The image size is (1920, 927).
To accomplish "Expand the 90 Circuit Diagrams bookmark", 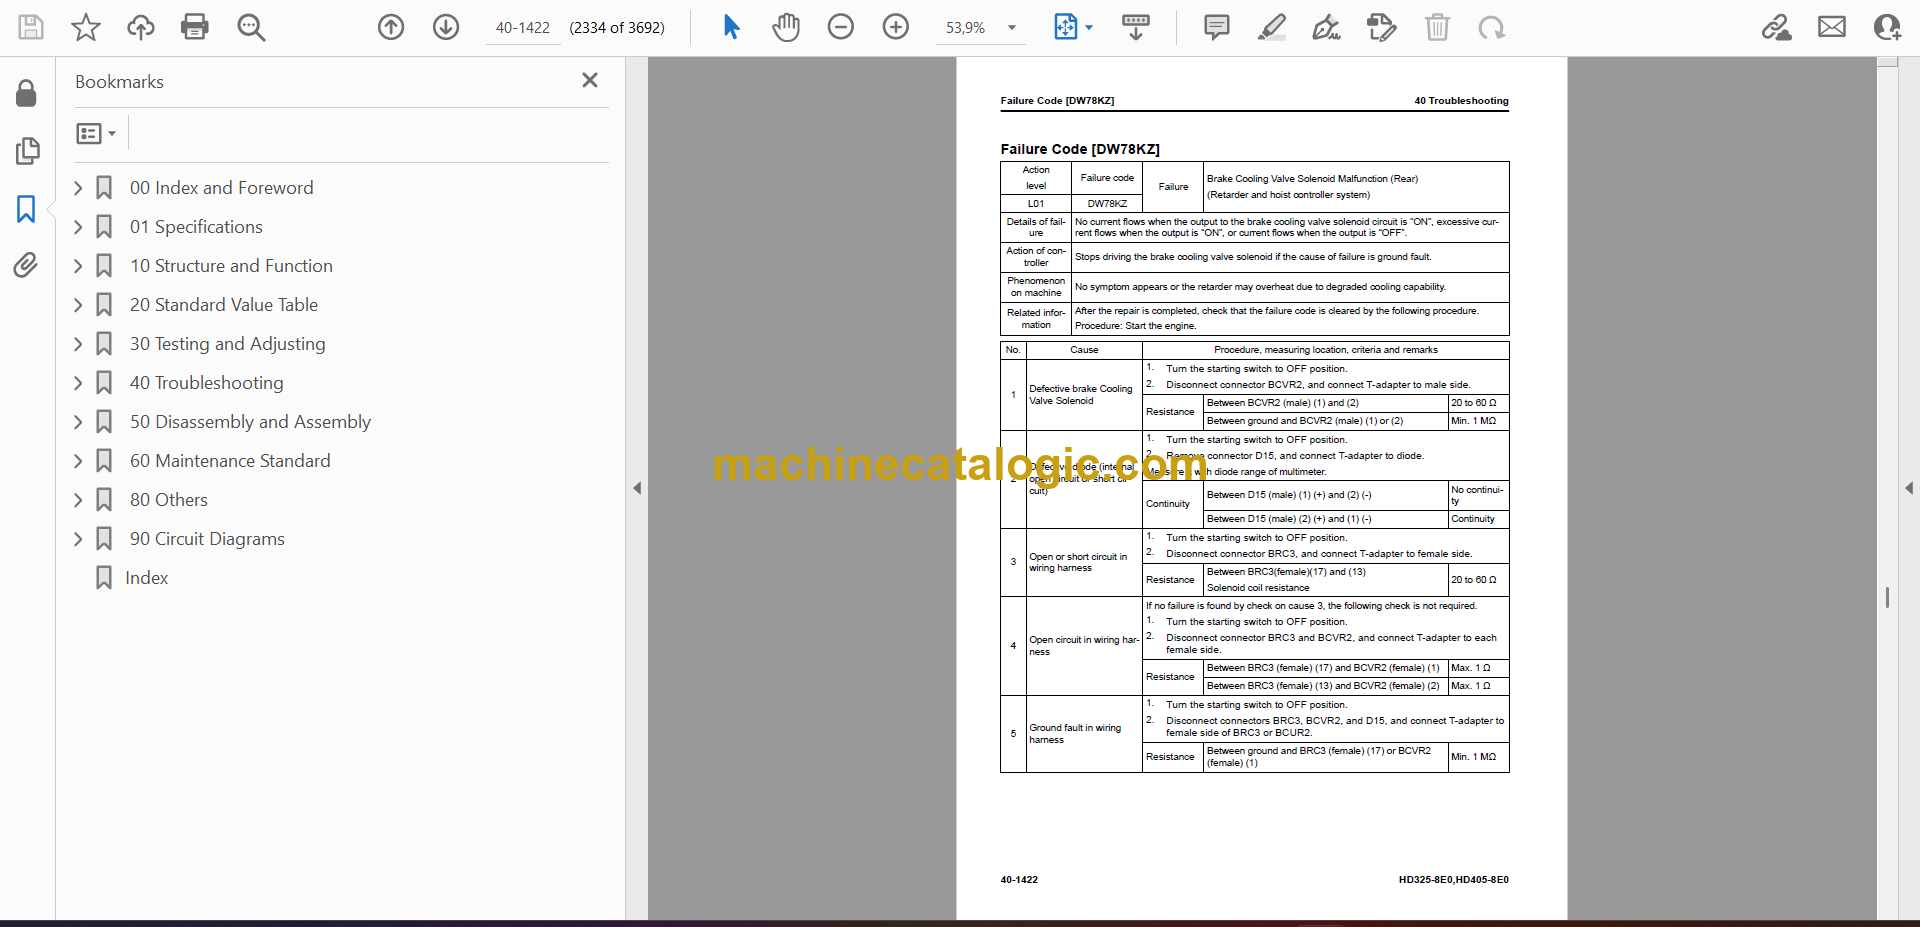I will [78, 539].
